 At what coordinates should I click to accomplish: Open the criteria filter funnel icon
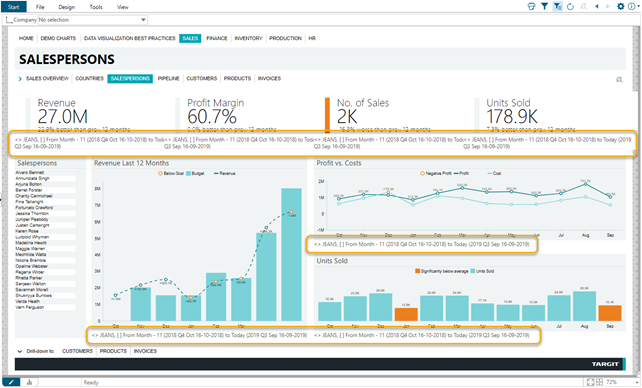coord(544,7)
